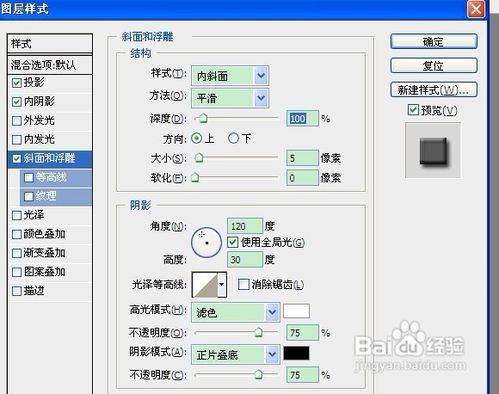This screenshot has height=394, width=499.
Task: Open the 方法 dropdown showing 平滑
Action: pos(230,98)
